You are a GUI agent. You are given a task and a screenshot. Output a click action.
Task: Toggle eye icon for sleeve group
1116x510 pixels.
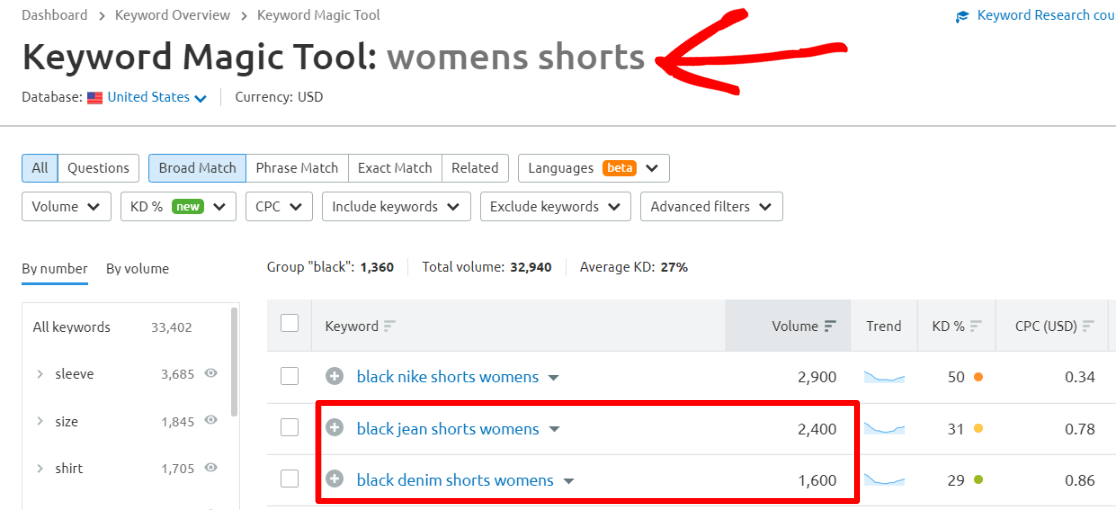pyautogui.click(x=211, y=373)
